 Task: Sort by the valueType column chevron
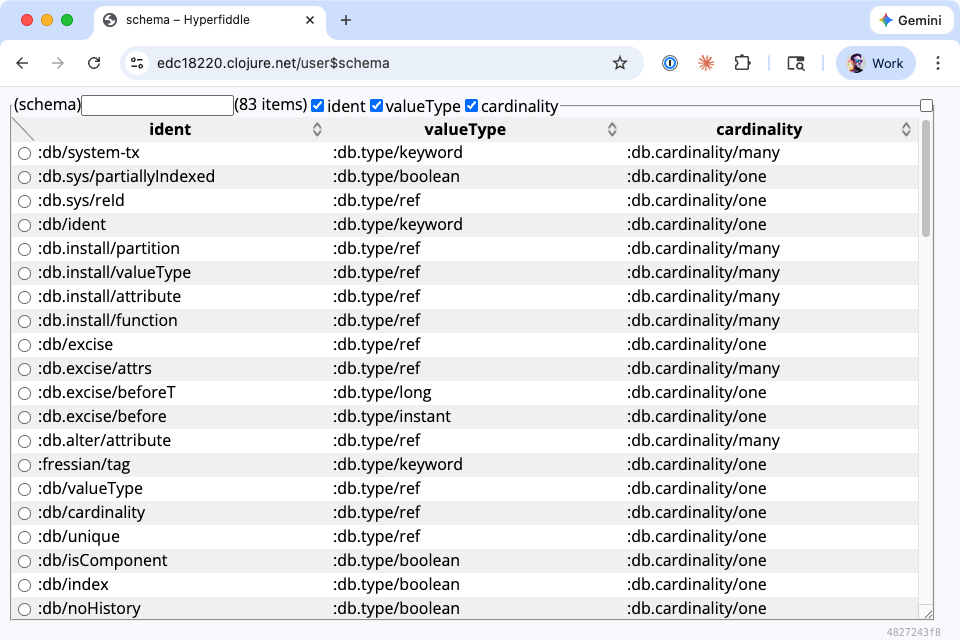click(611, 129)
